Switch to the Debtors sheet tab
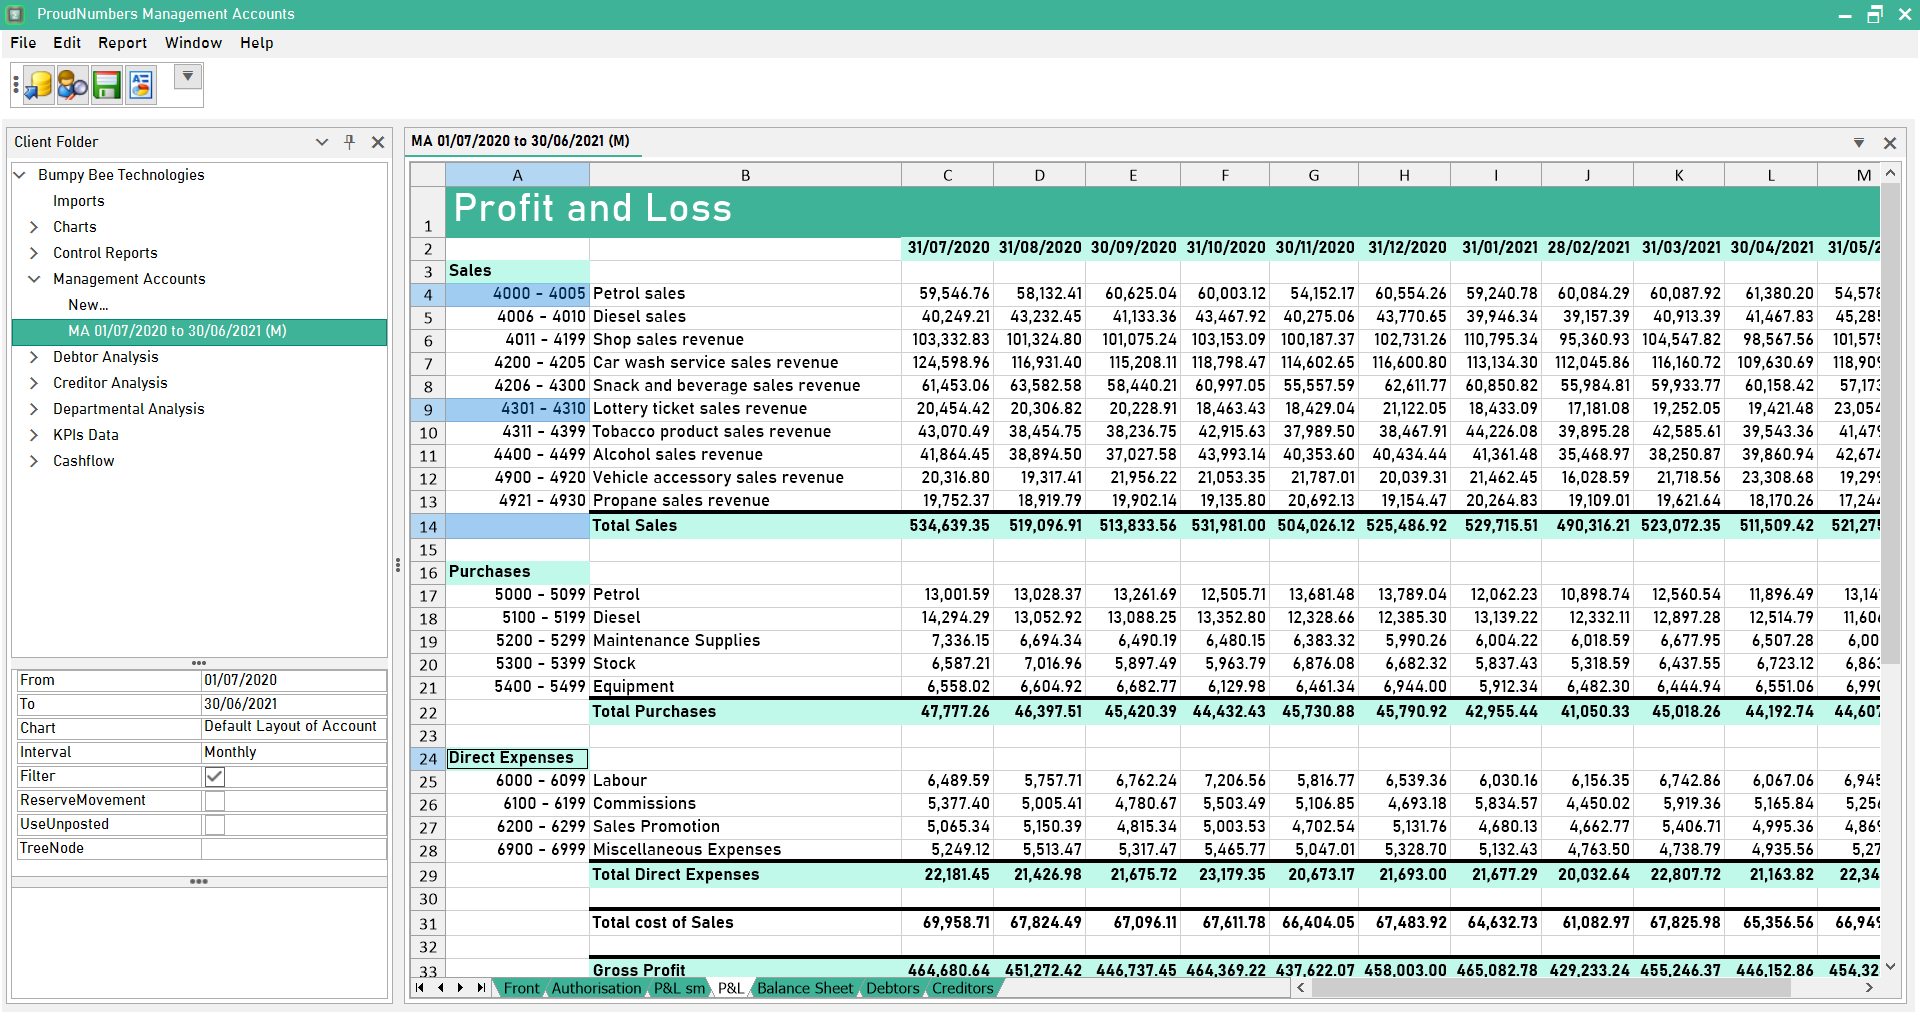The width and height of the screenshot is (1920, 1030). (892, 988)
